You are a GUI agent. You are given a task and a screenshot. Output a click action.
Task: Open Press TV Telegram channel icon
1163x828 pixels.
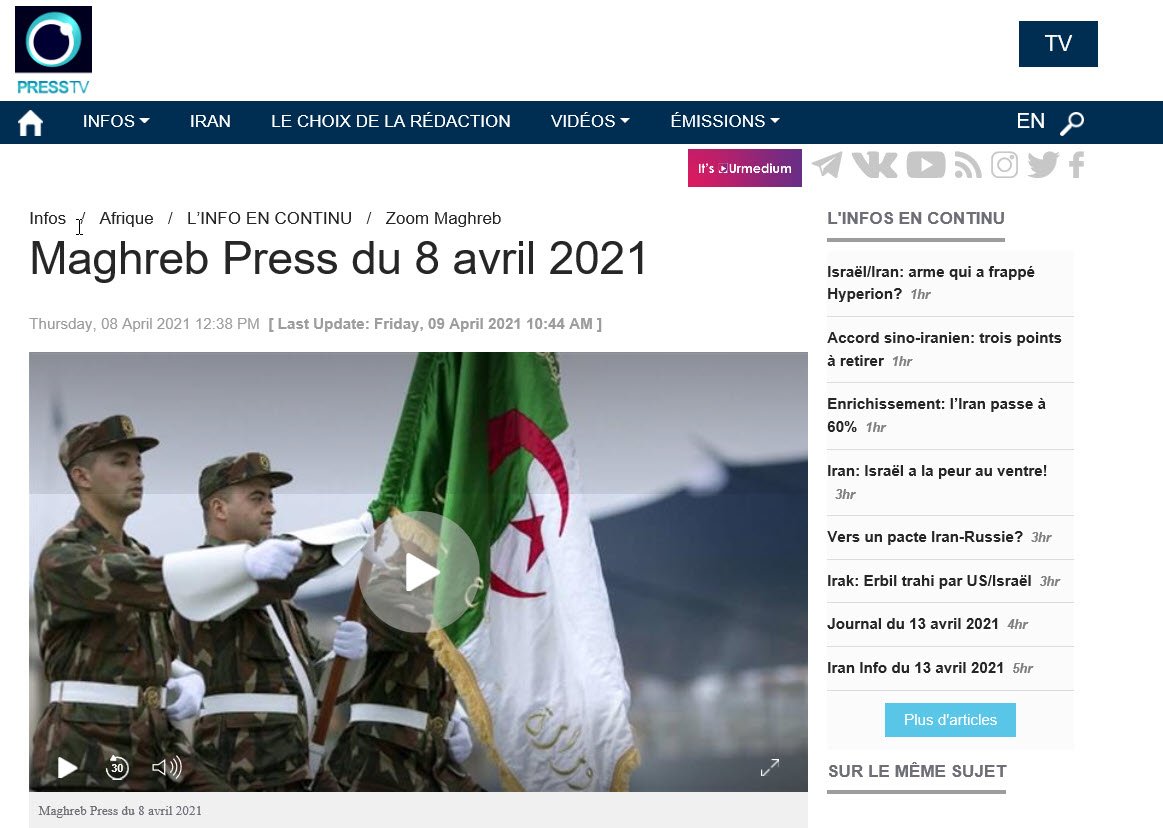coord(827,165)
